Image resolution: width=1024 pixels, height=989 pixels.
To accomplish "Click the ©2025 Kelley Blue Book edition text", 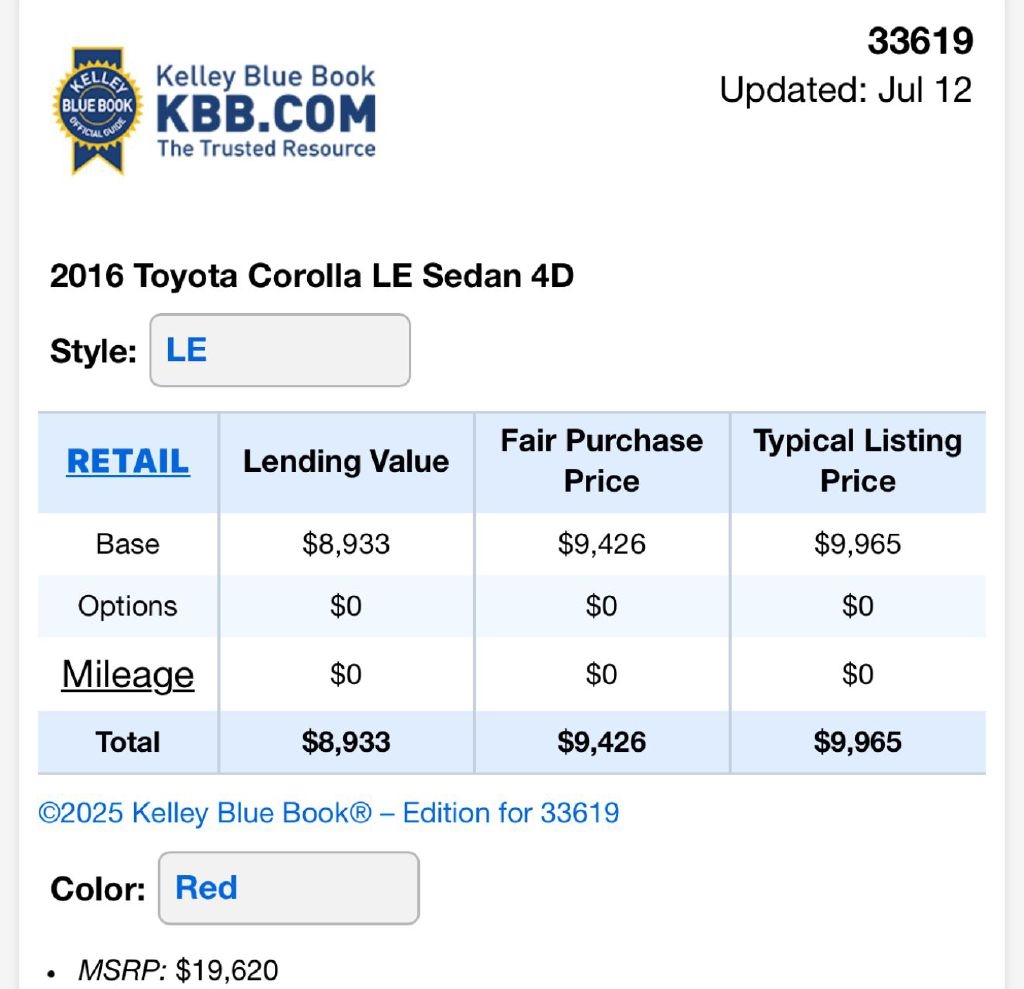I will 329,812.
